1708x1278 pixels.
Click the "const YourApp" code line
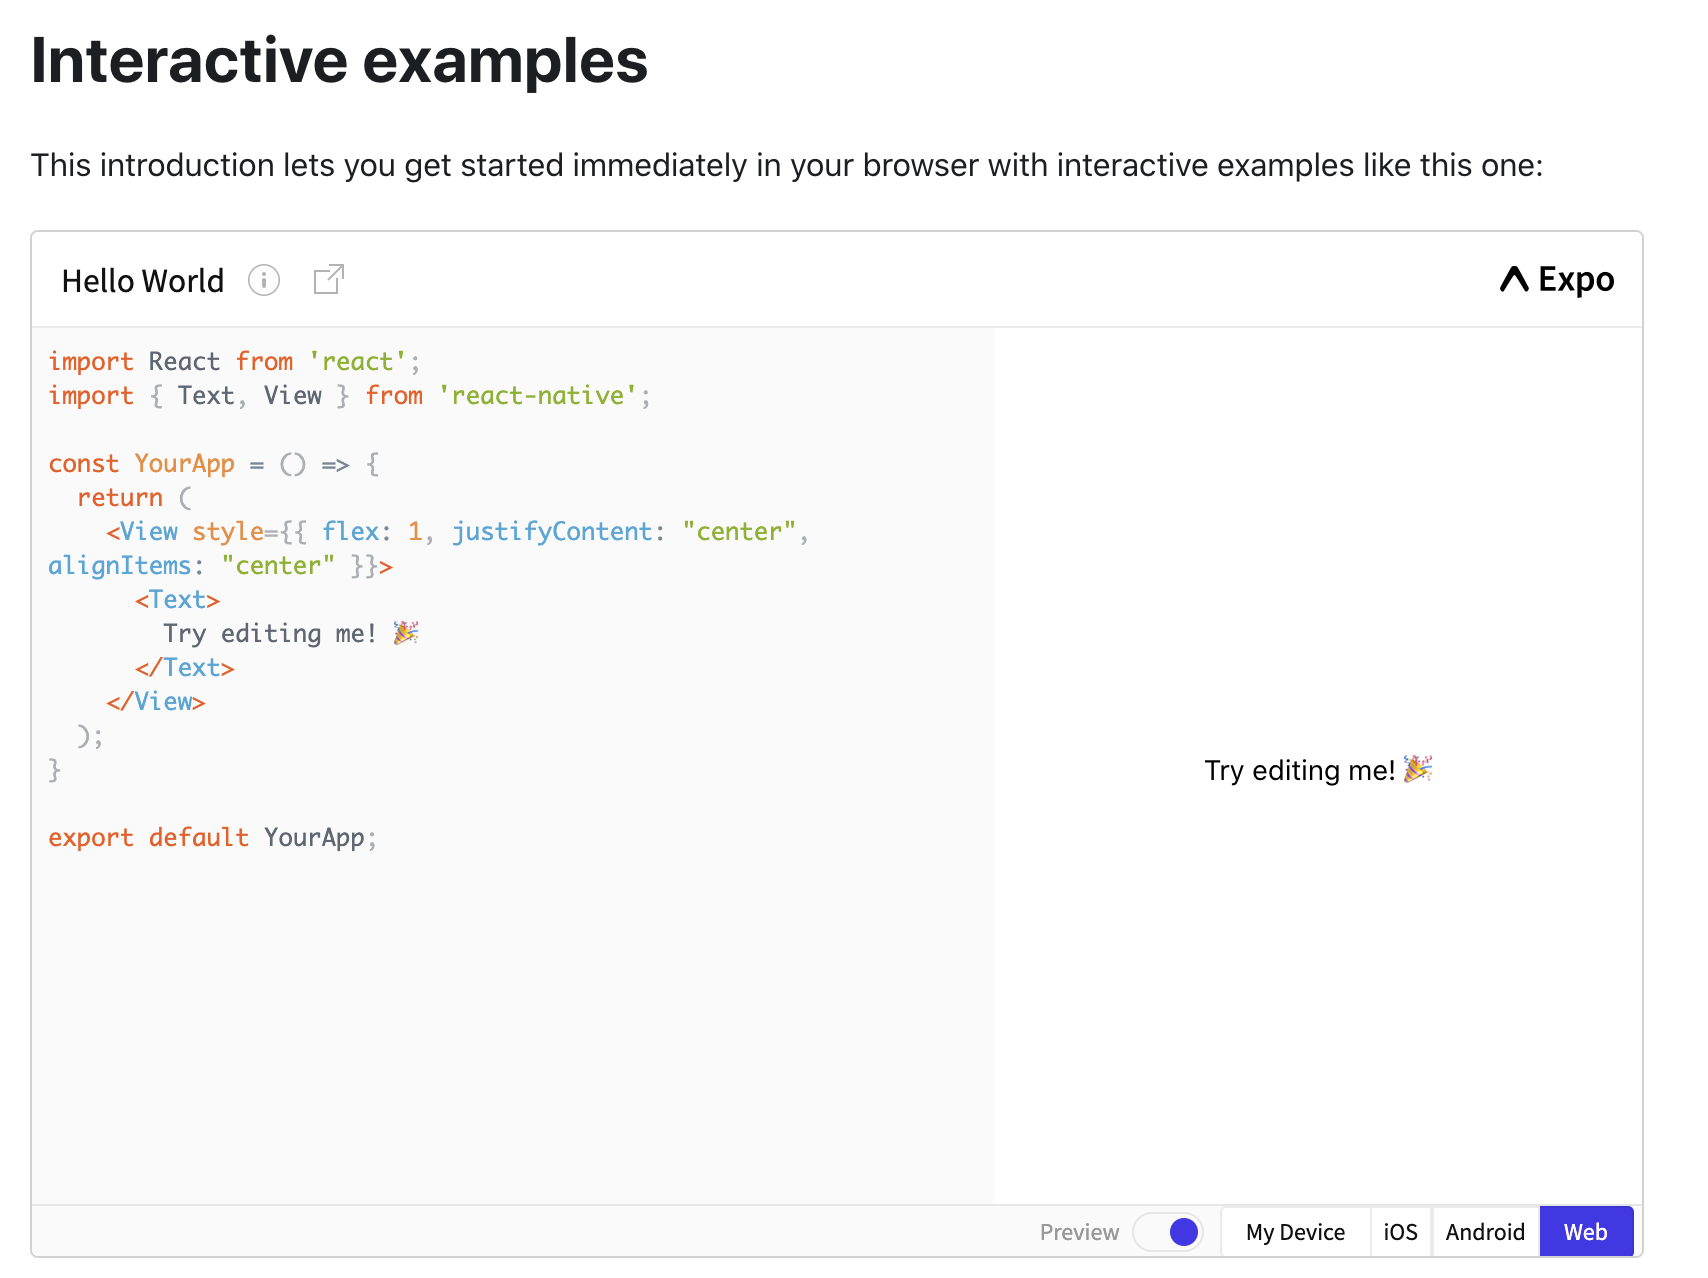(x=214, y=463)
